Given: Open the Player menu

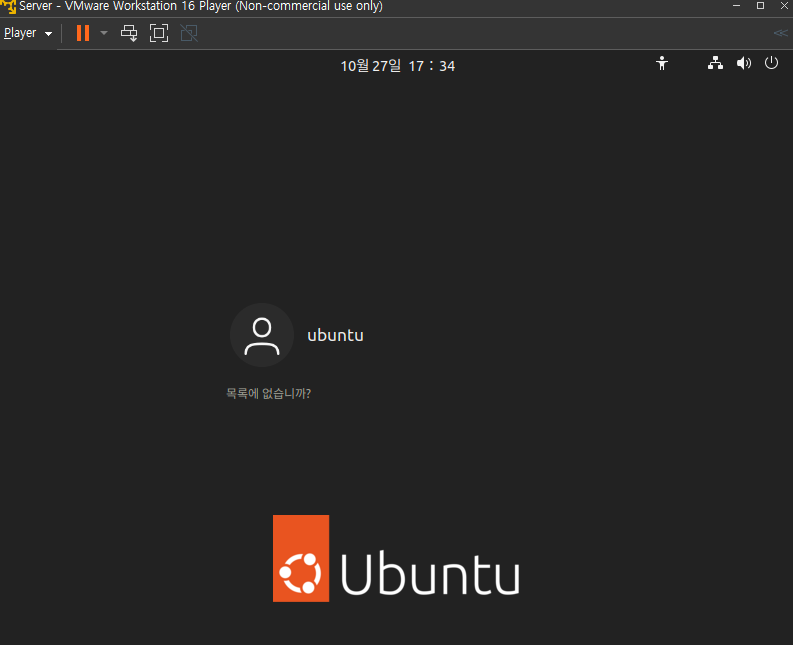Looking at the screenshot, I should (27, 33).
